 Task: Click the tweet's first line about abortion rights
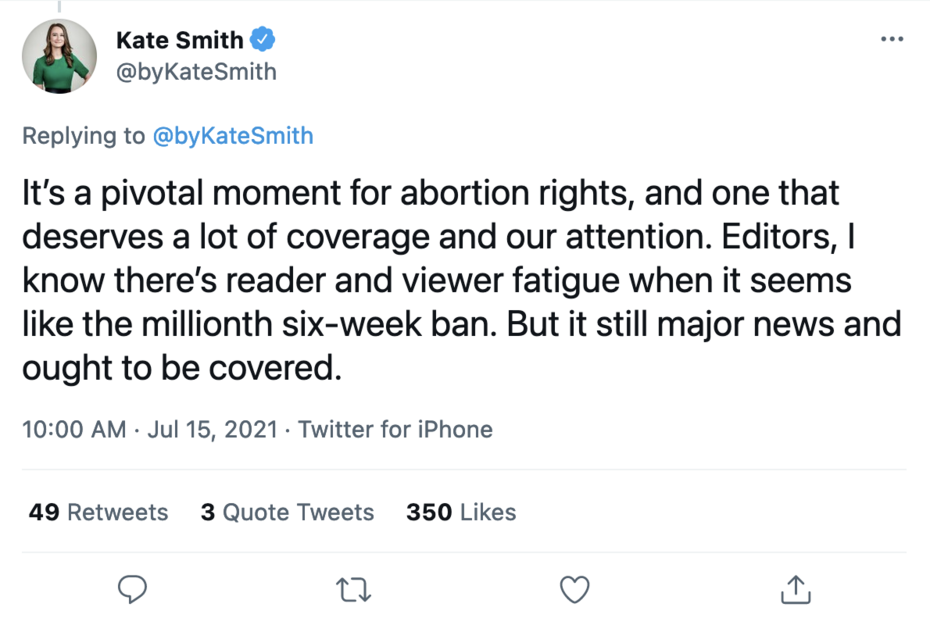click(430, 193)
